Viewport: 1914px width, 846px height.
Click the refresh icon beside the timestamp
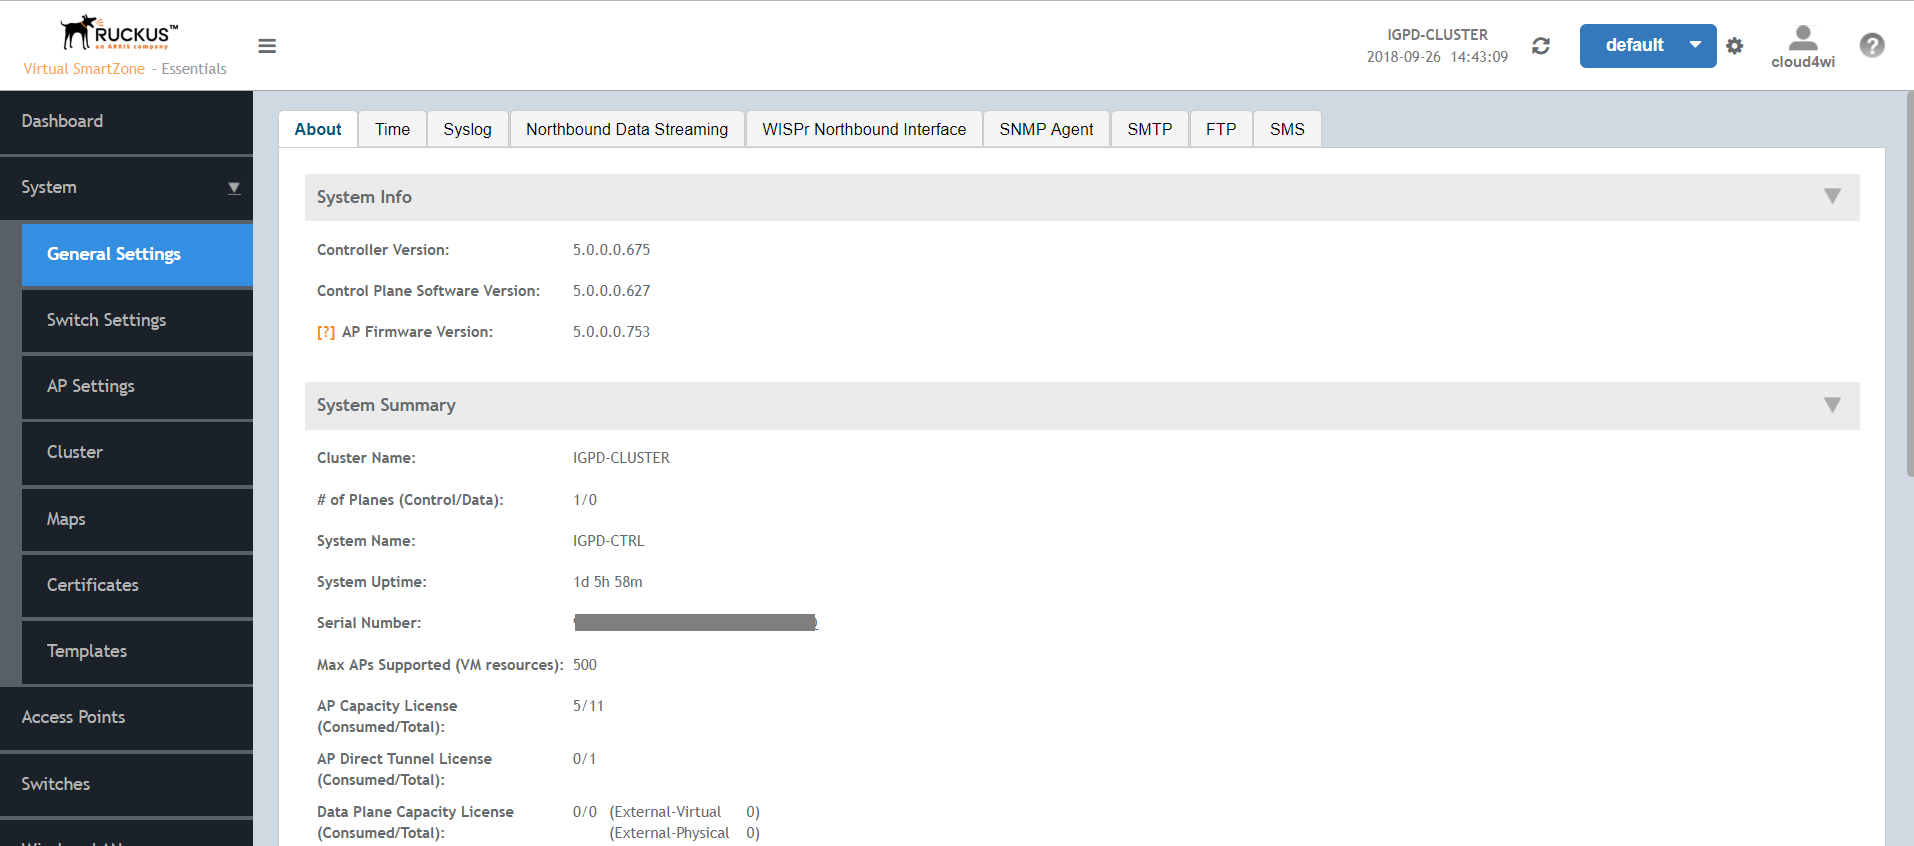(1541, 46)
